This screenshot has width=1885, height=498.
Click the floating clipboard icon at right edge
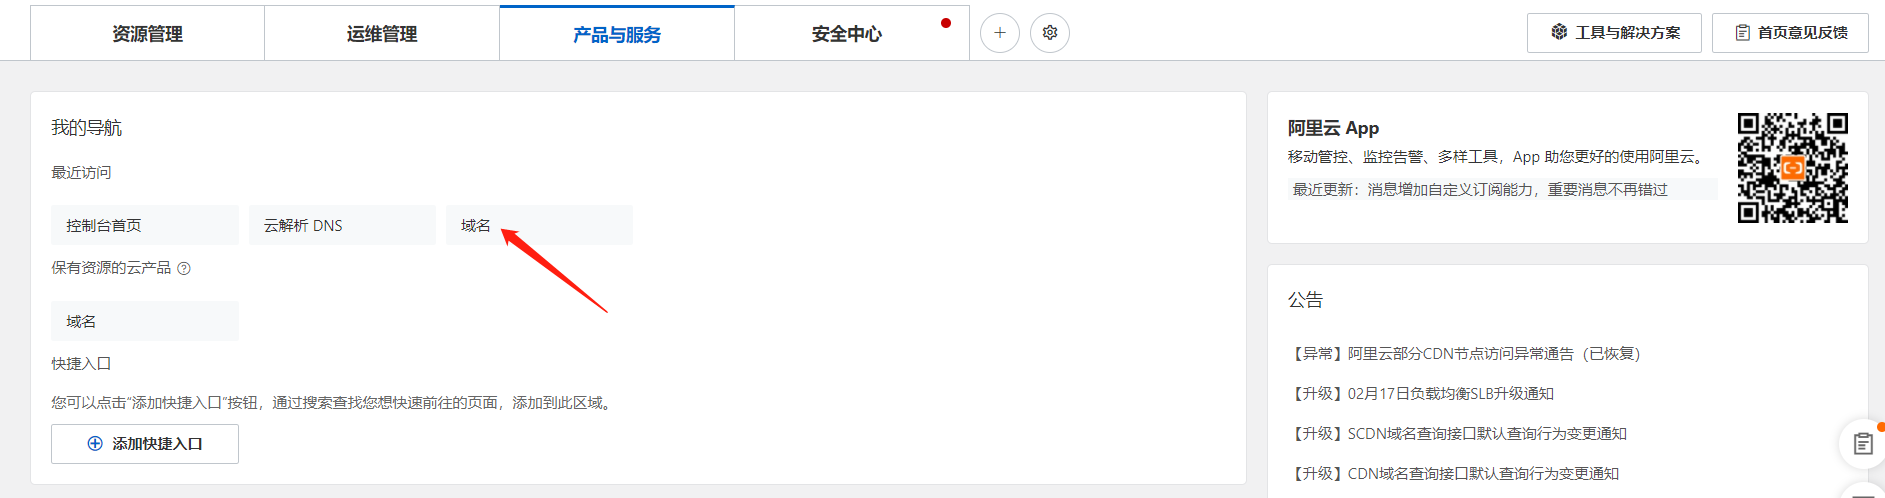1863,444
